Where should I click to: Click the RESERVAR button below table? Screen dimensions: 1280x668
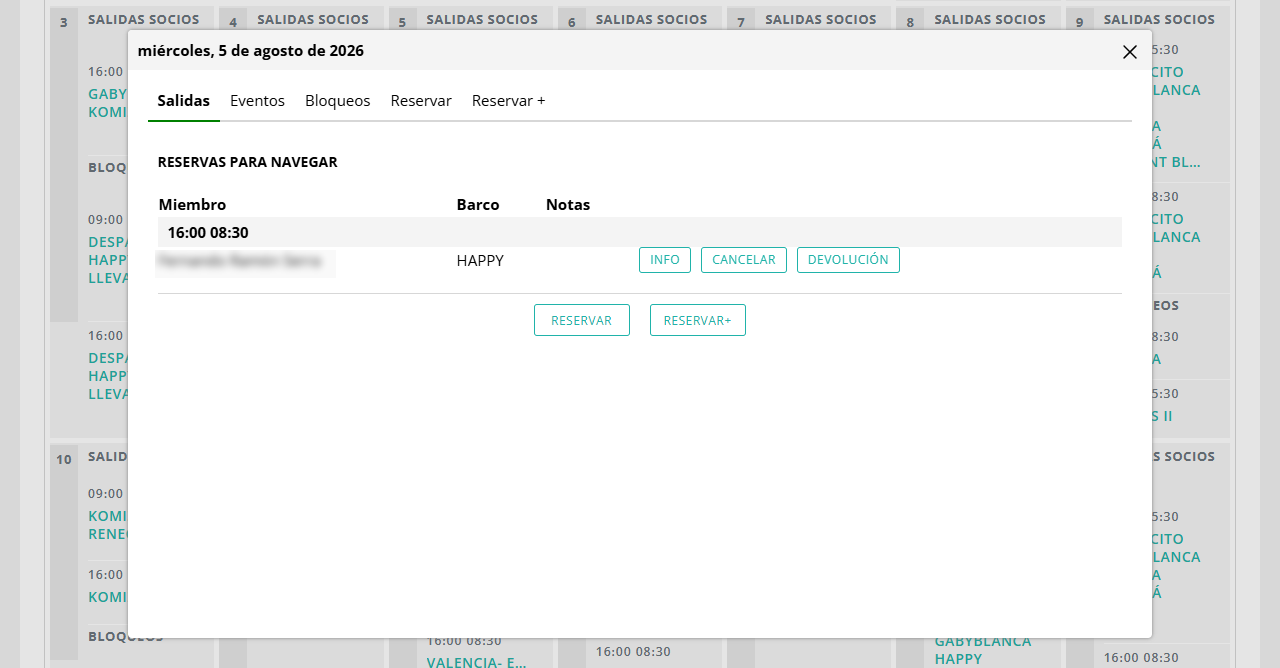582,320
